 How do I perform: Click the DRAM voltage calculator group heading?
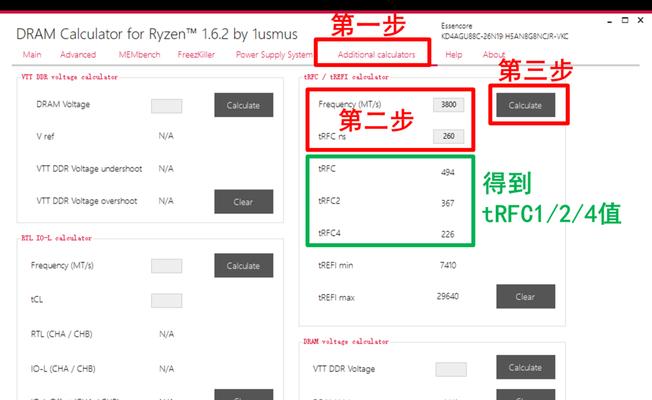(x=346, y=341)
